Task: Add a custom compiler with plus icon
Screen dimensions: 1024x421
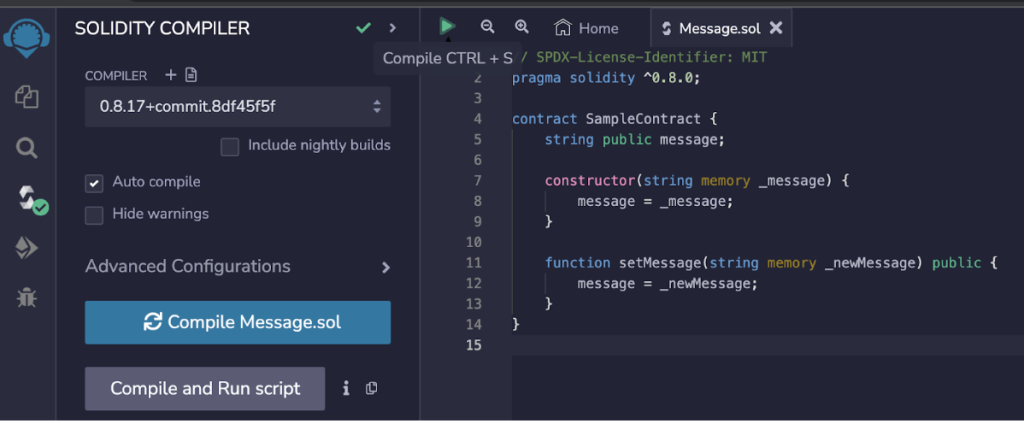Action: point(170,75)
